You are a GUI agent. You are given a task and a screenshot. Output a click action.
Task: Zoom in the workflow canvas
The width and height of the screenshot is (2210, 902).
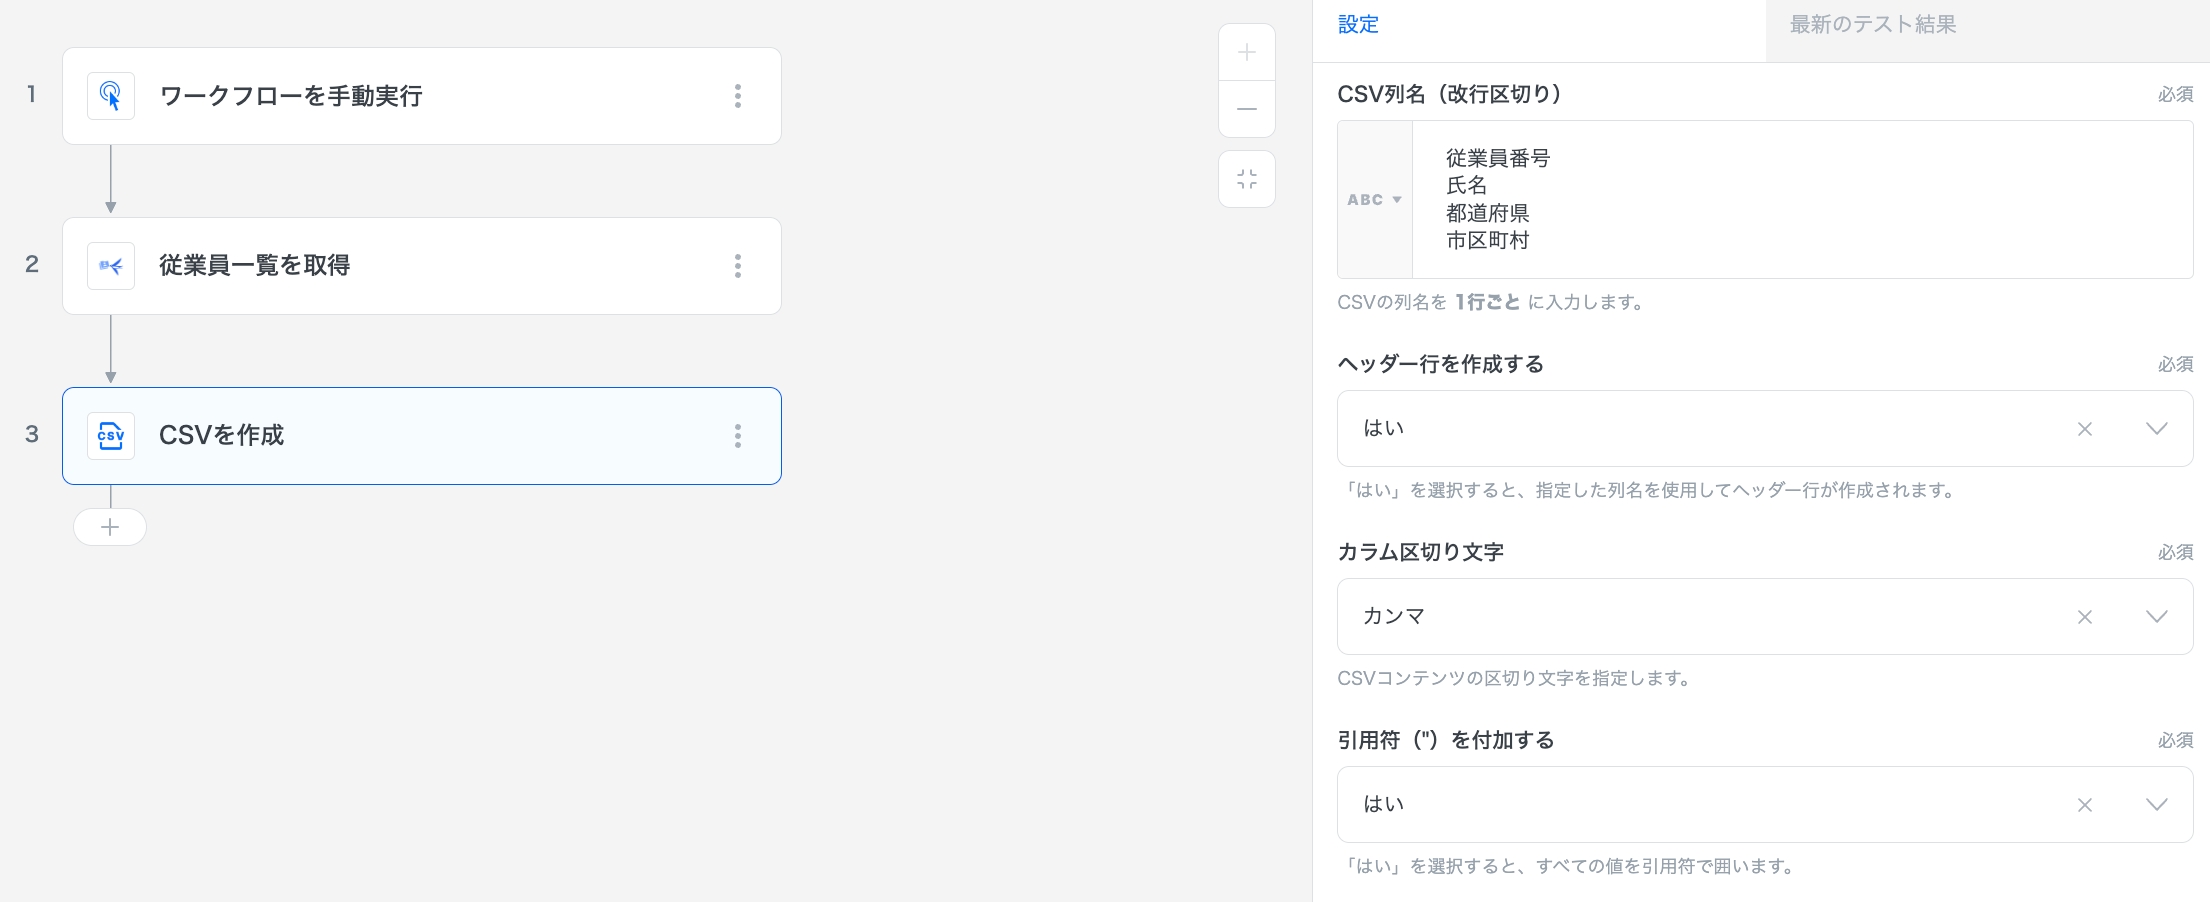tap(1246, 53)
